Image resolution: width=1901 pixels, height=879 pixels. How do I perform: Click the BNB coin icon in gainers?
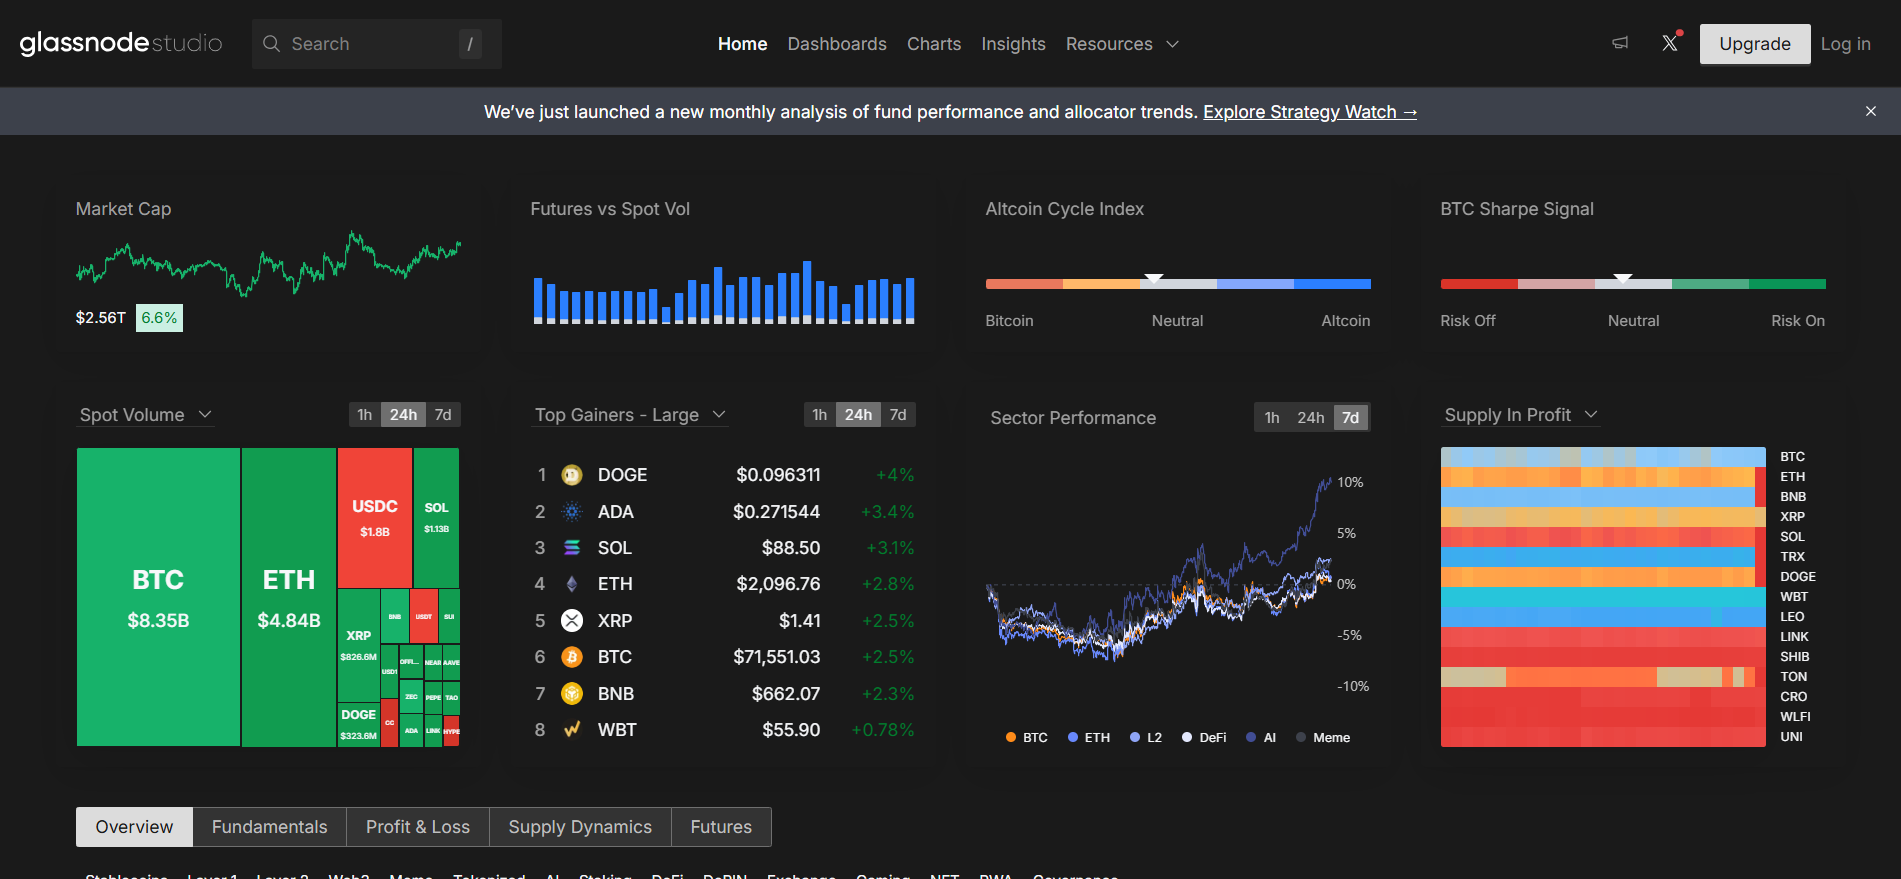point(572,694)
